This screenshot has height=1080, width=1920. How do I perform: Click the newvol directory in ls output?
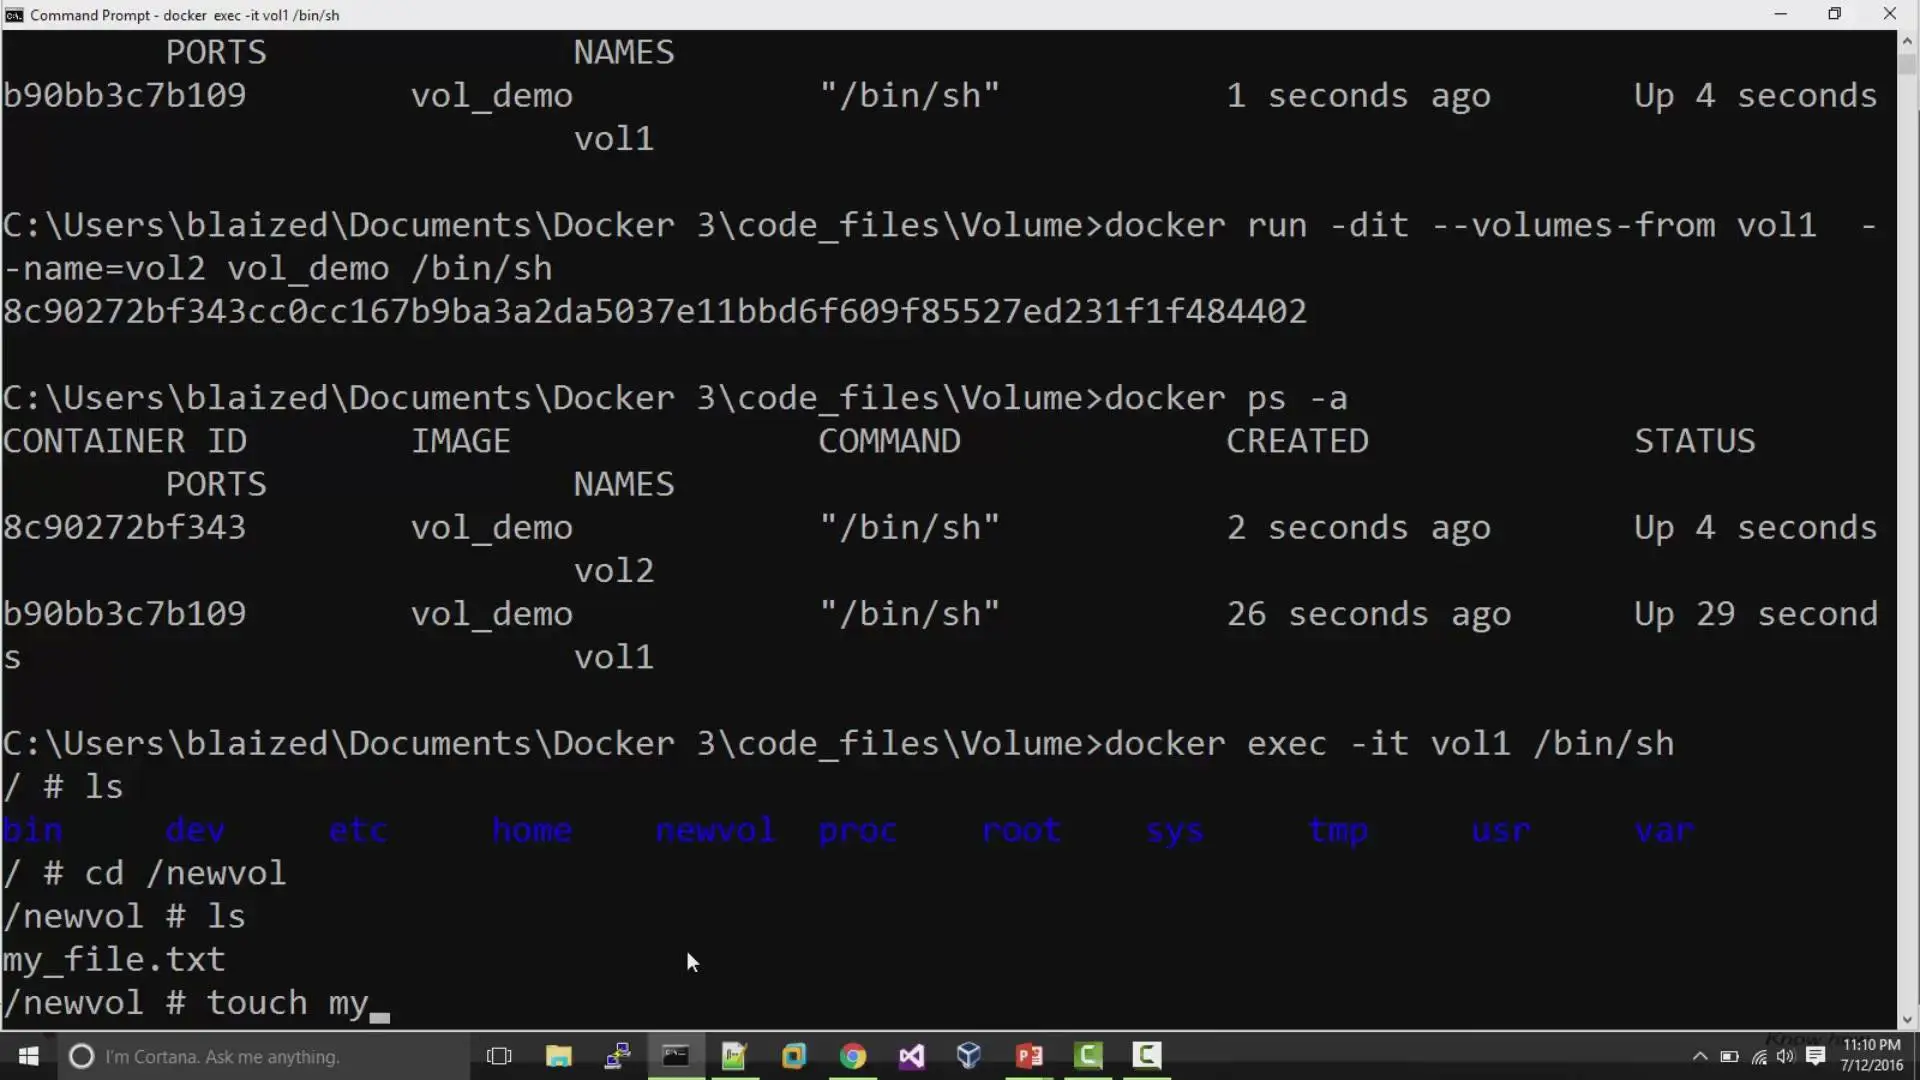pyautogui.click(x=715, y=830)
